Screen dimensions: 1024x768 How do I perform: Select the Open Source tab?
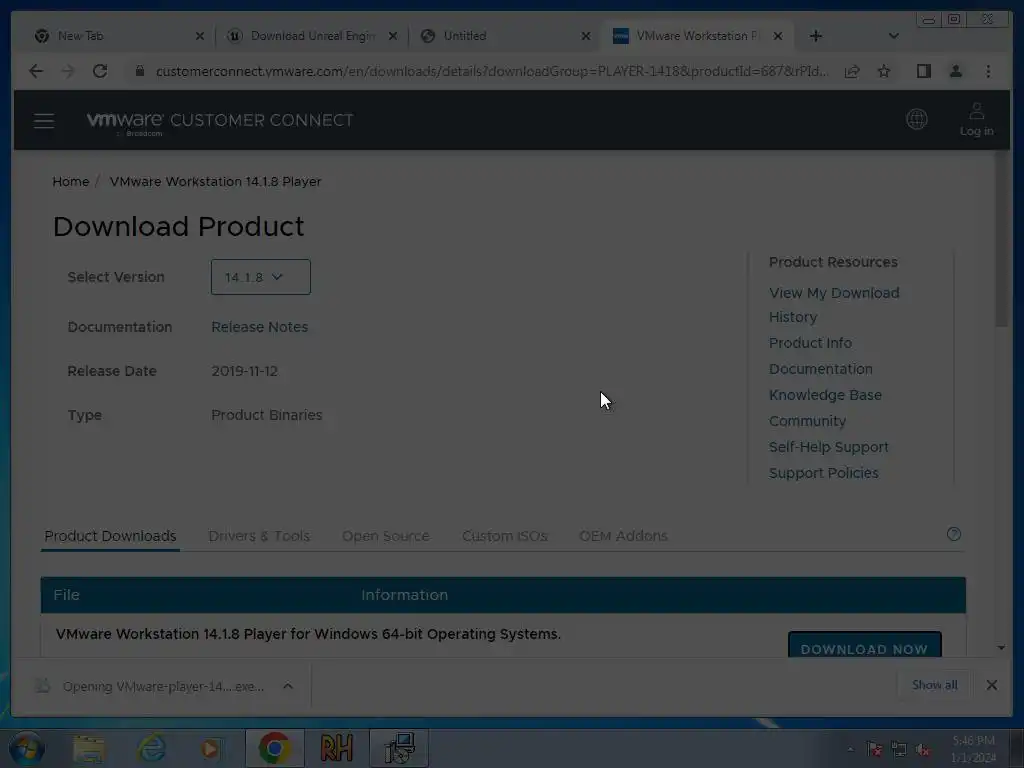pyautogui.click(x=385, y=536)
